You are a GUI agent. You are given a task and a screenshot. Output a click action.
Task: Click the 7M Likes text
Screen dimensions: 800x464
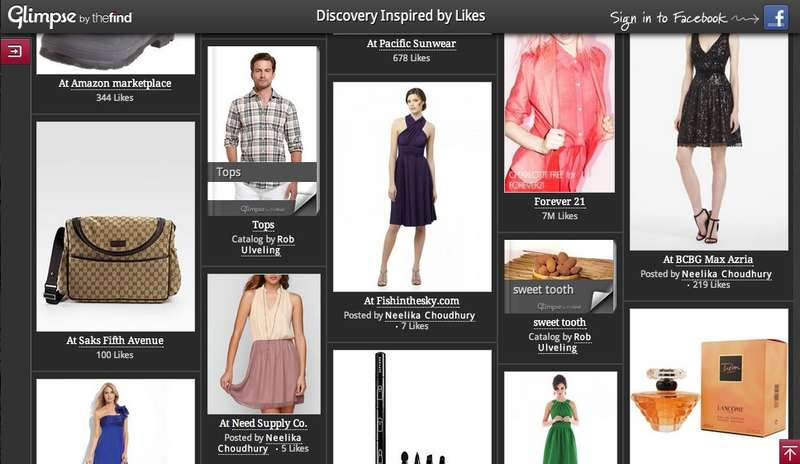point(560,216)
